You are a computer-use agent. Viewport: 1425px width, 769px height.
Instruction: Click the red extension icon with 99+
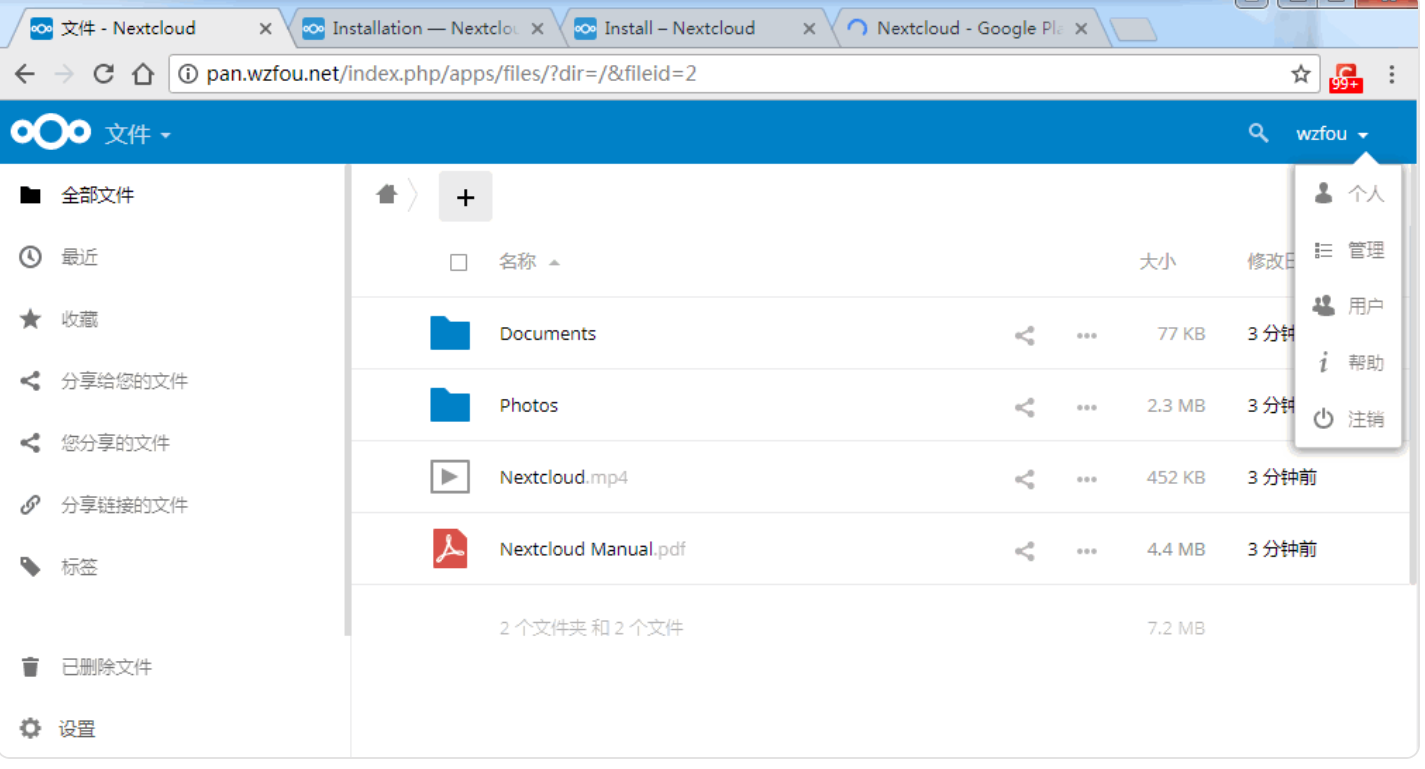click(x=1346, y=76)
